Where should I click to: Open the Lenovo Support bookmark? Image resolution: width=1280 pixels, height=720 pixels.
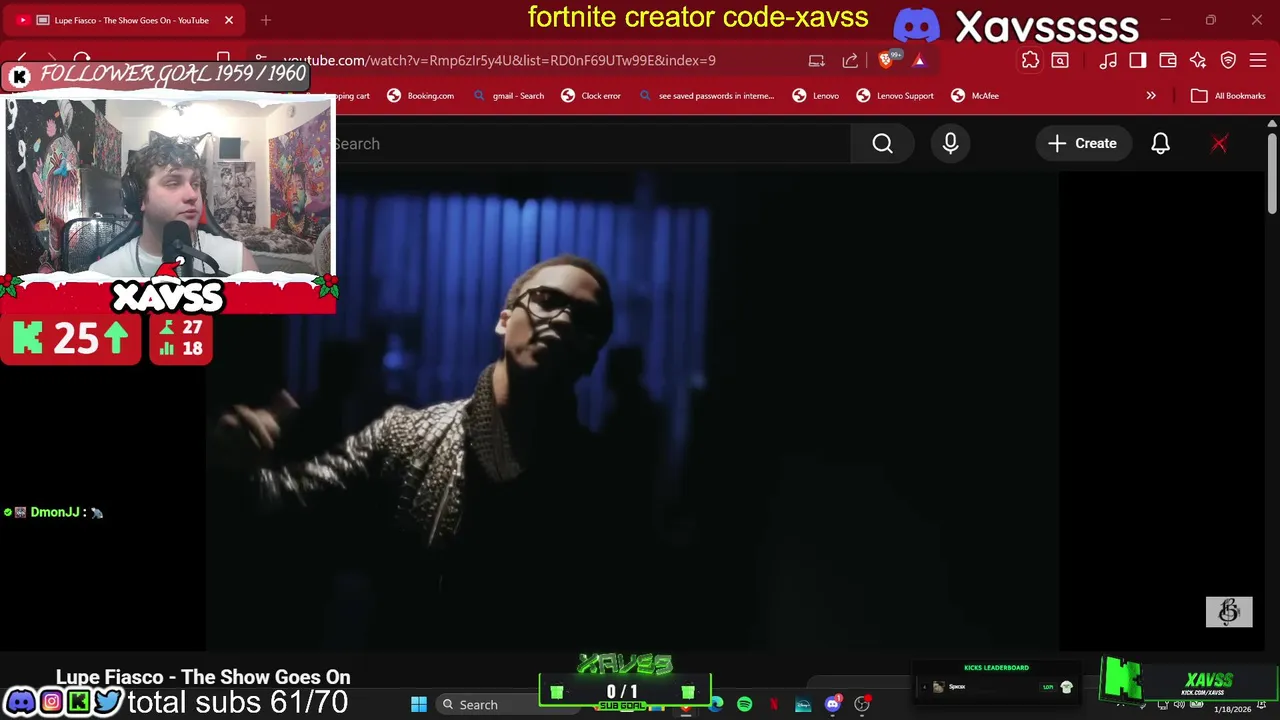pyautogui.click(x=895, y=96)
